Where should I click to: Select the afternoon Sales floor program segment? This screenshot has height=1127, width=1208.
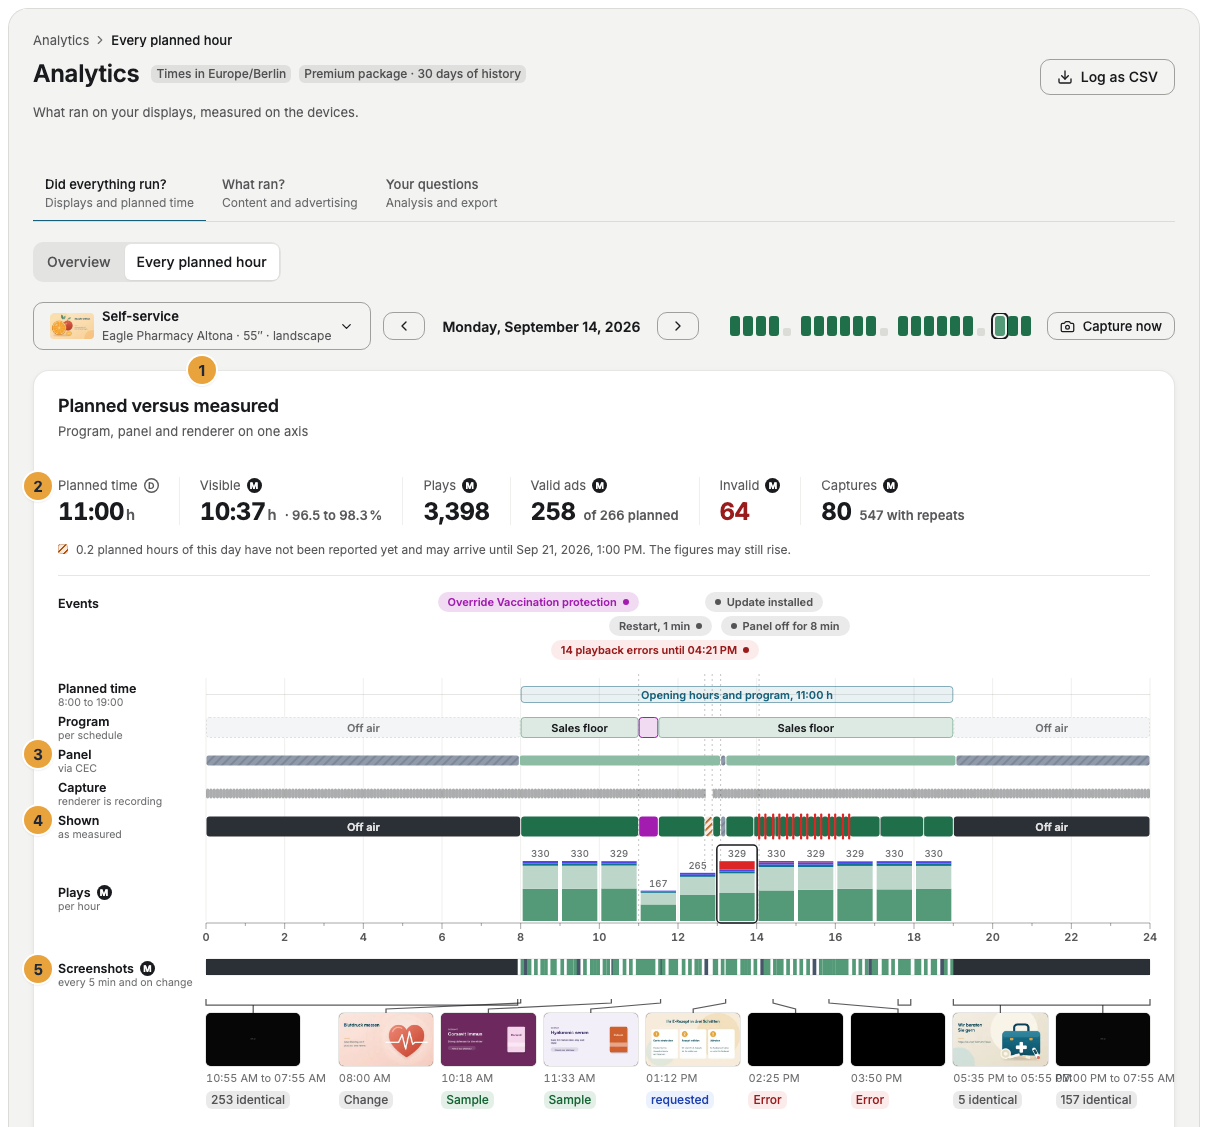(806, 728)
